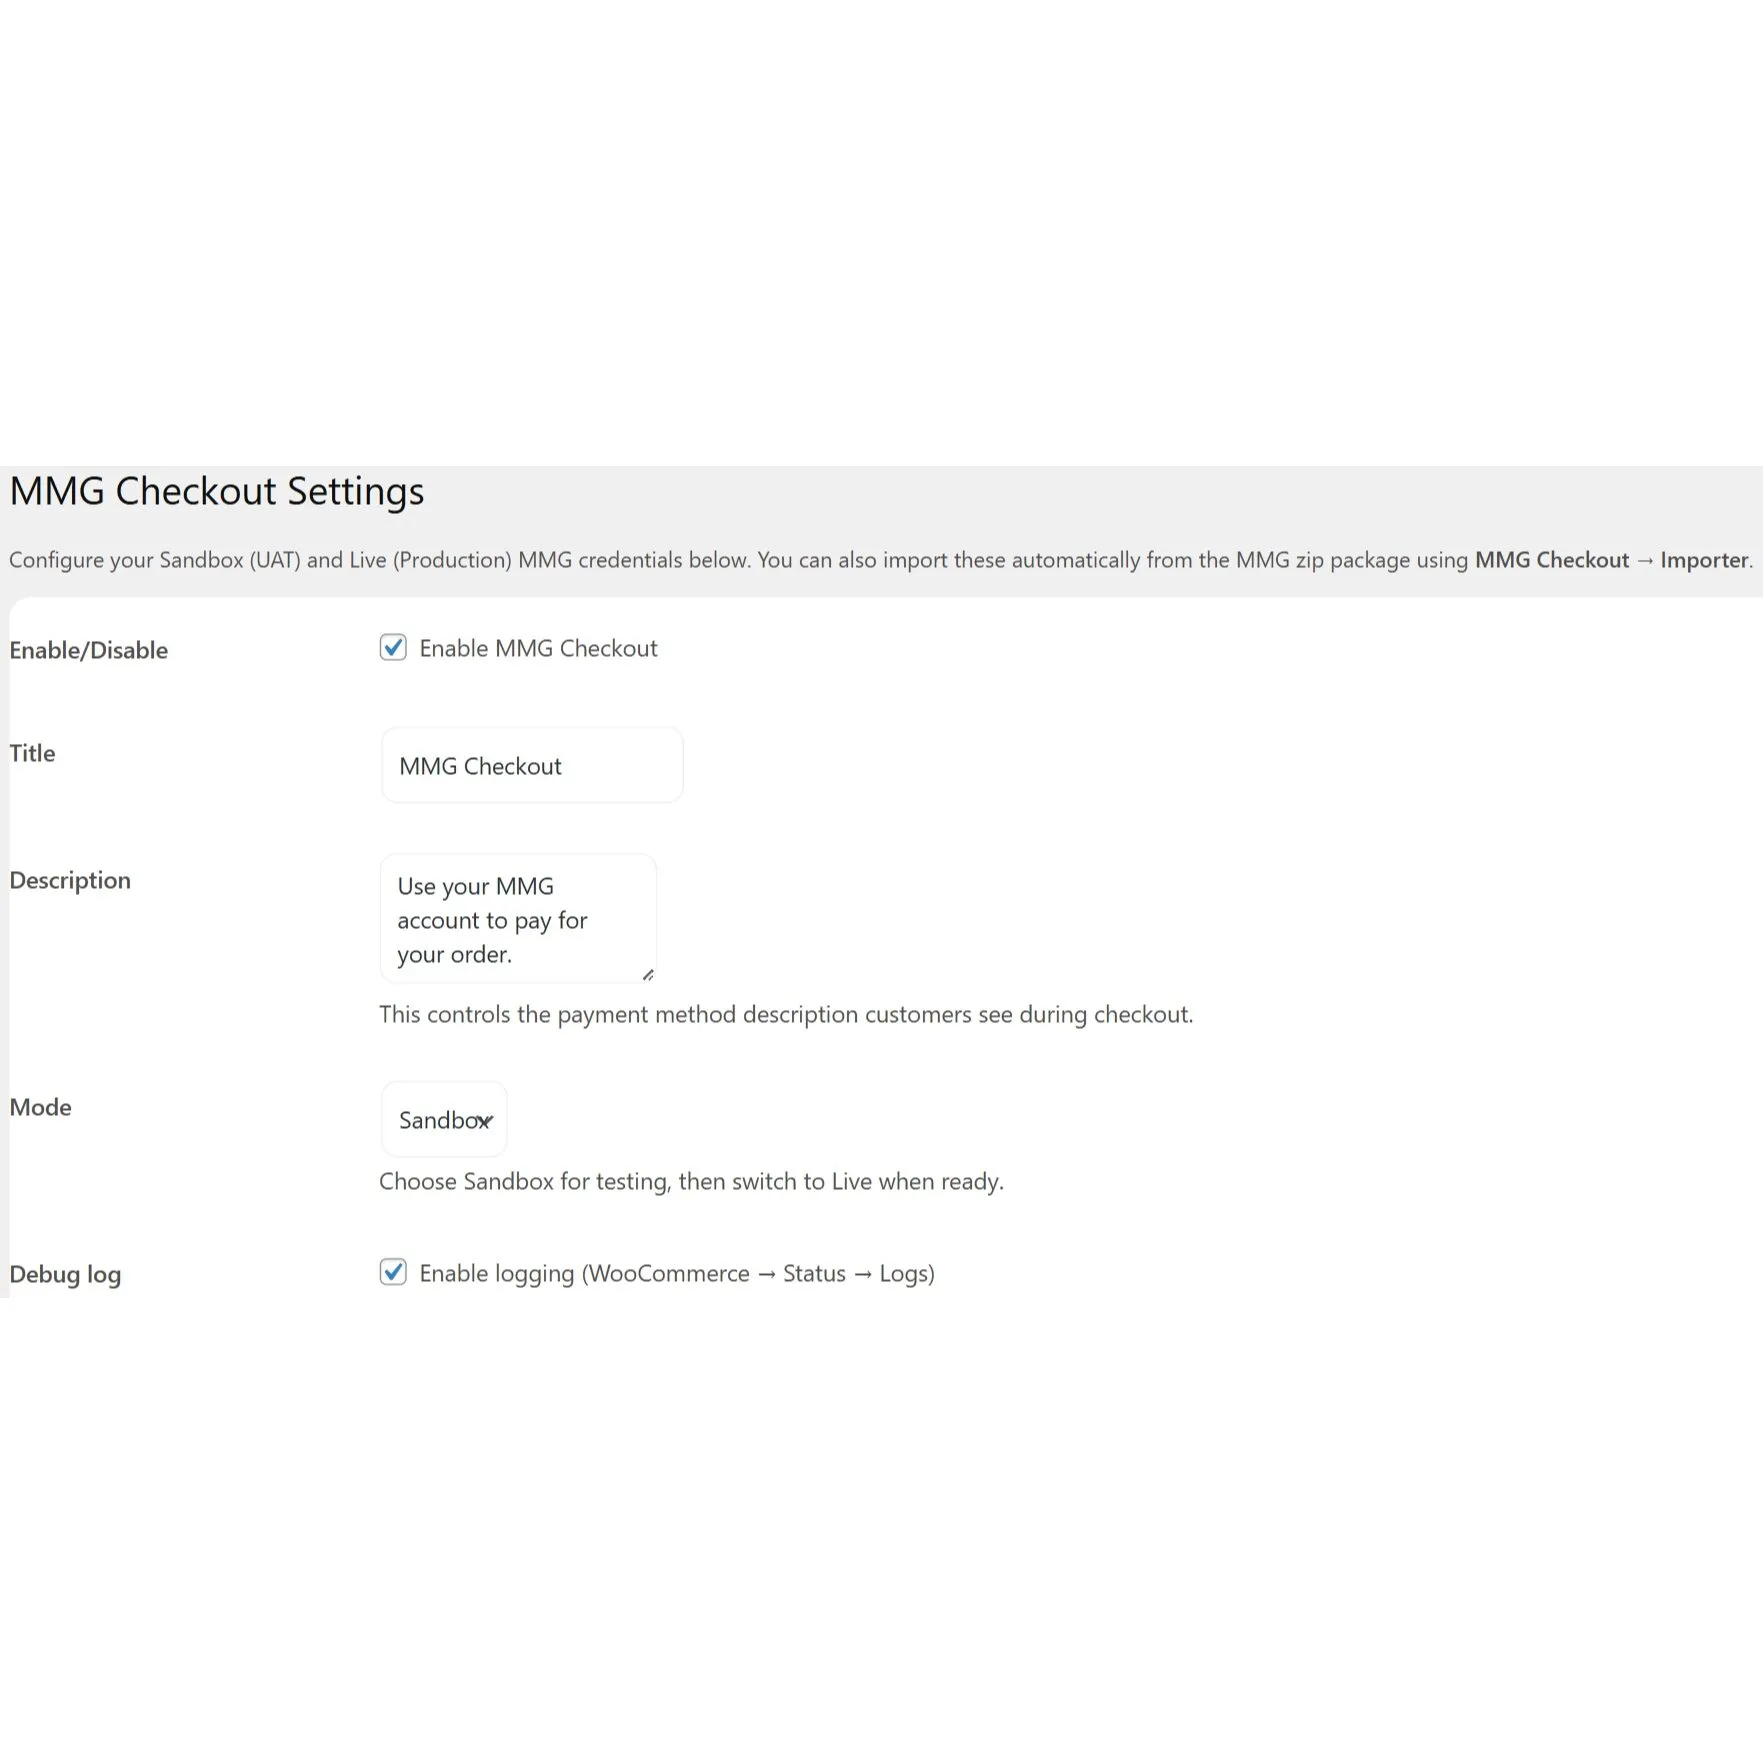
Task: Click the Description textarea resize handle
Action: 648,975
